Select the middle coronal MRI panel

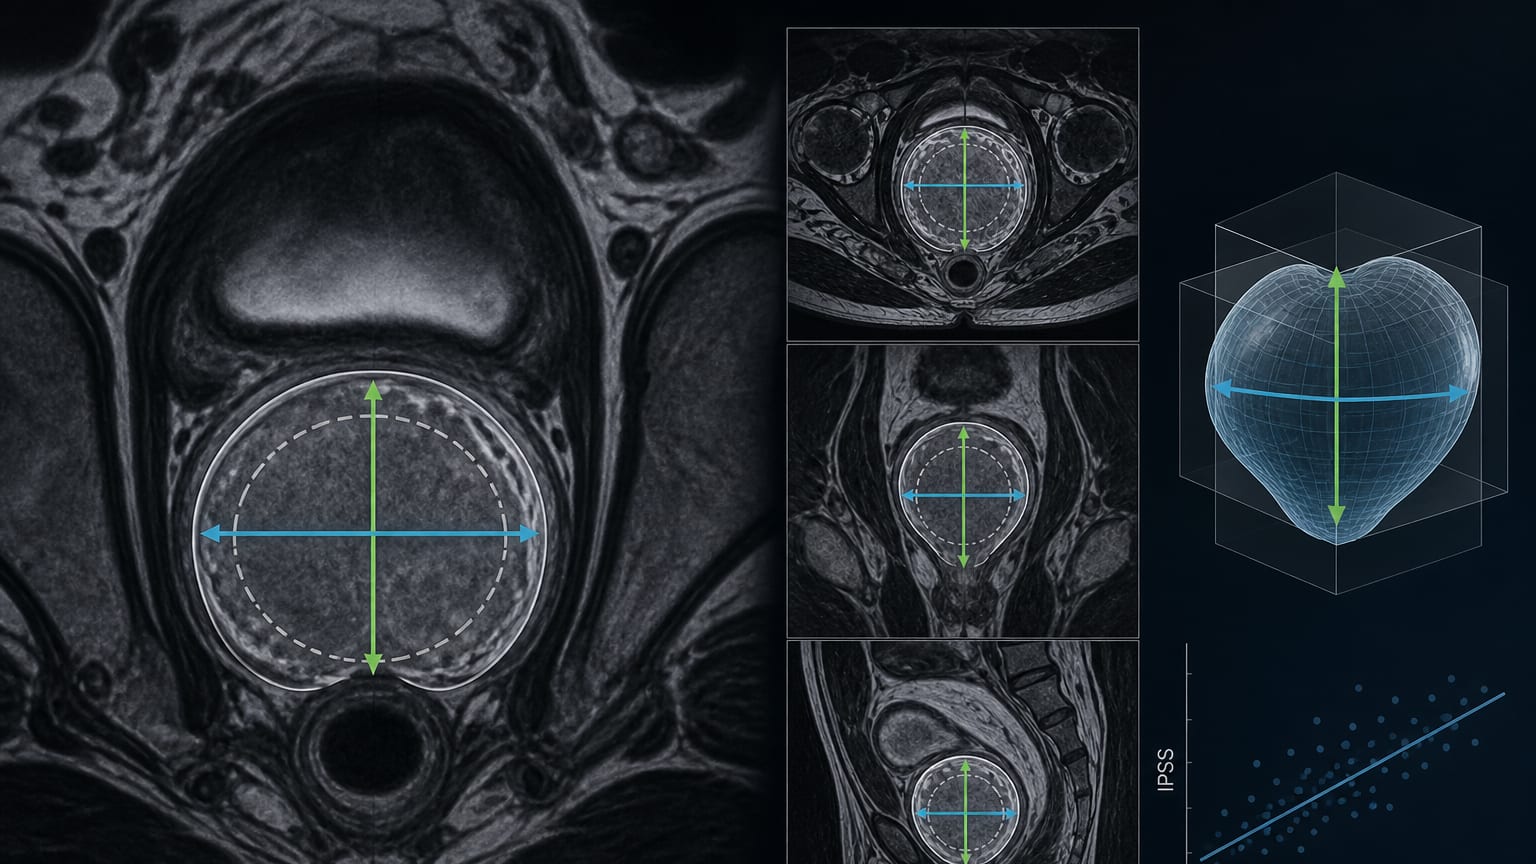(963, 491)
